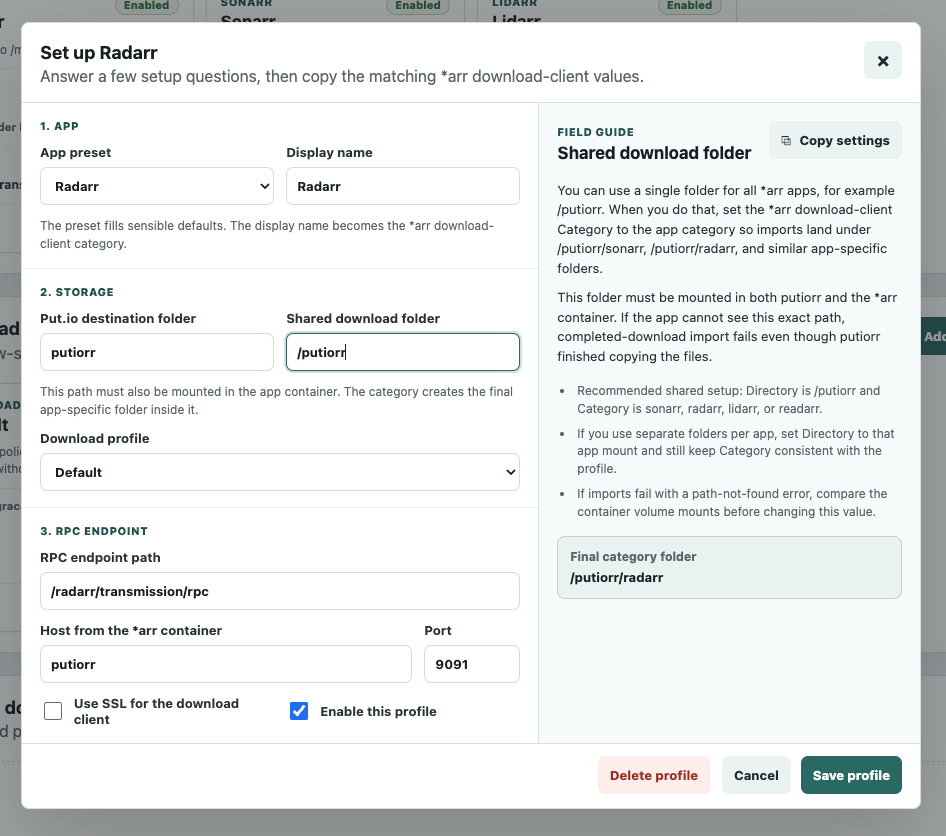
Task: Click the Host from the *arr container field
Action: tap(226, 664)
